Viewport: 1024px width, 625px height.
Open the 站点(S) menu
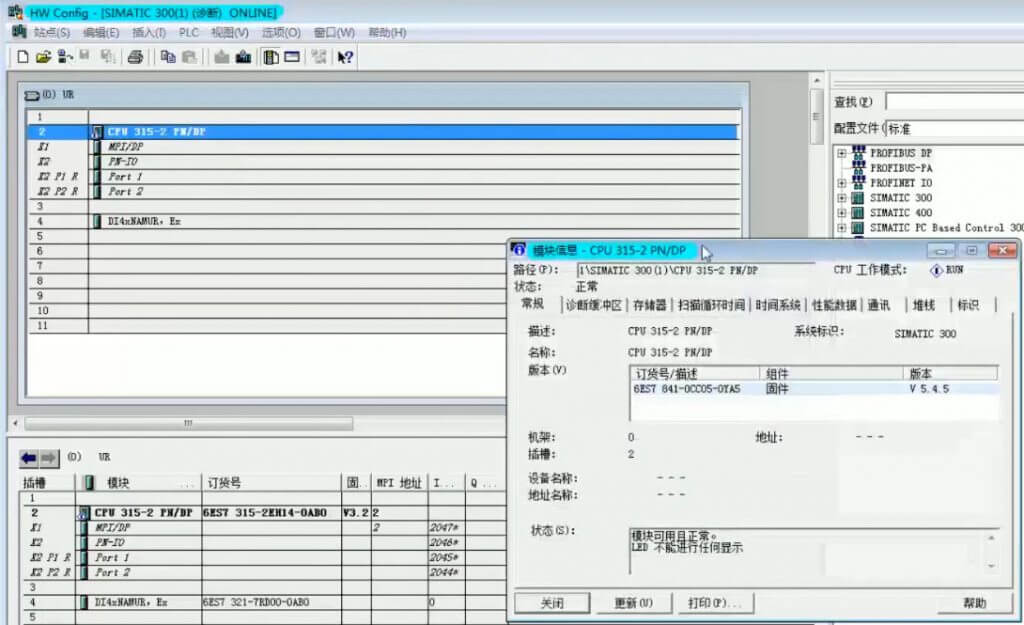[x=52, y=32]
